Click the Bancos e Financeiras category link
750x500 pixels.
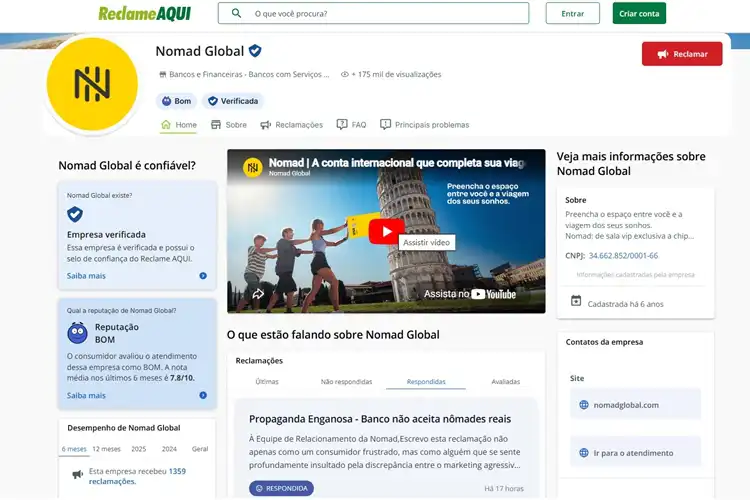pos(249,74)
